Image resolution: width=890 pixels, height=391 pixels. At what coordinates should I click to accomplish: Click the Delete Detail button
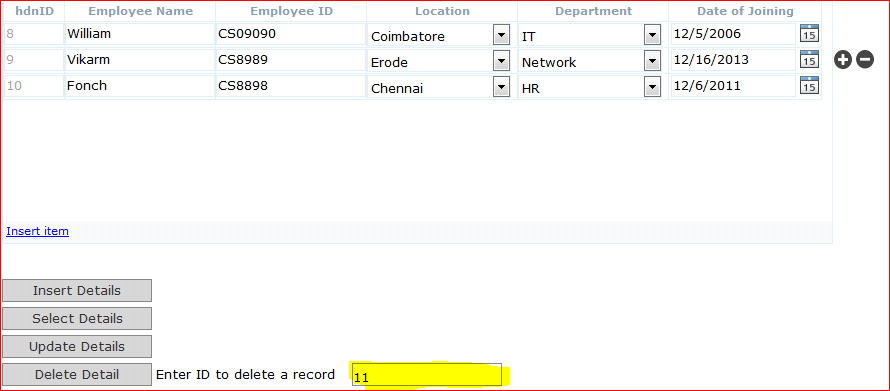tap(77, 375)
